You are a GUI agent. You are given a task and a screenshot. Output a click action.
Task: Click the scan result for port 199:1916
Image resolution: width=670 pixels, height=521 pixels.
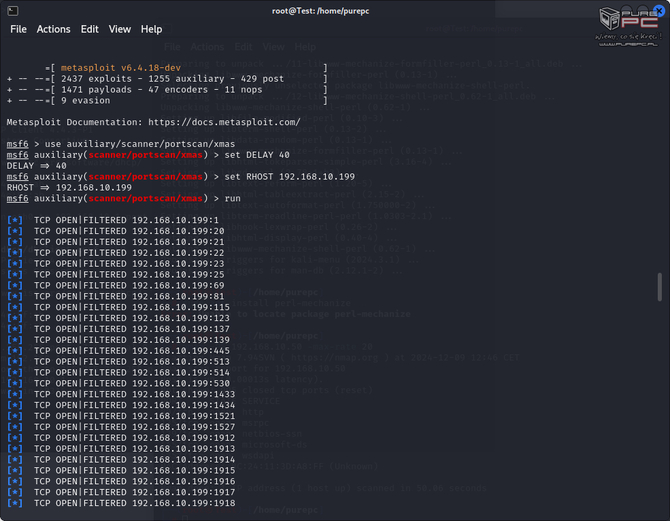pos(121,482)
